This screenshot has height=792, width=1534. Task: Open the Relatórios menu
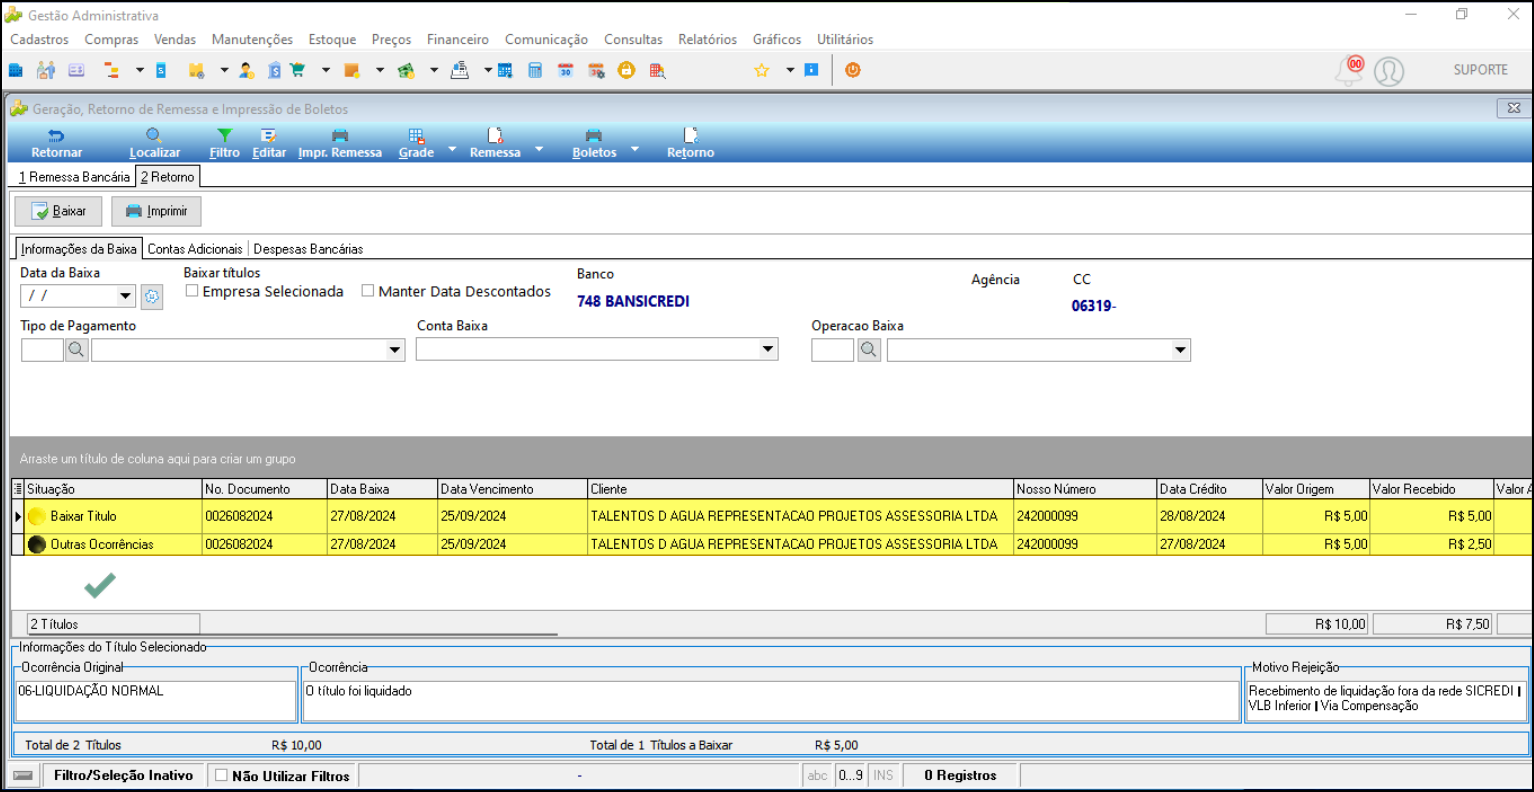pos(708,39)
